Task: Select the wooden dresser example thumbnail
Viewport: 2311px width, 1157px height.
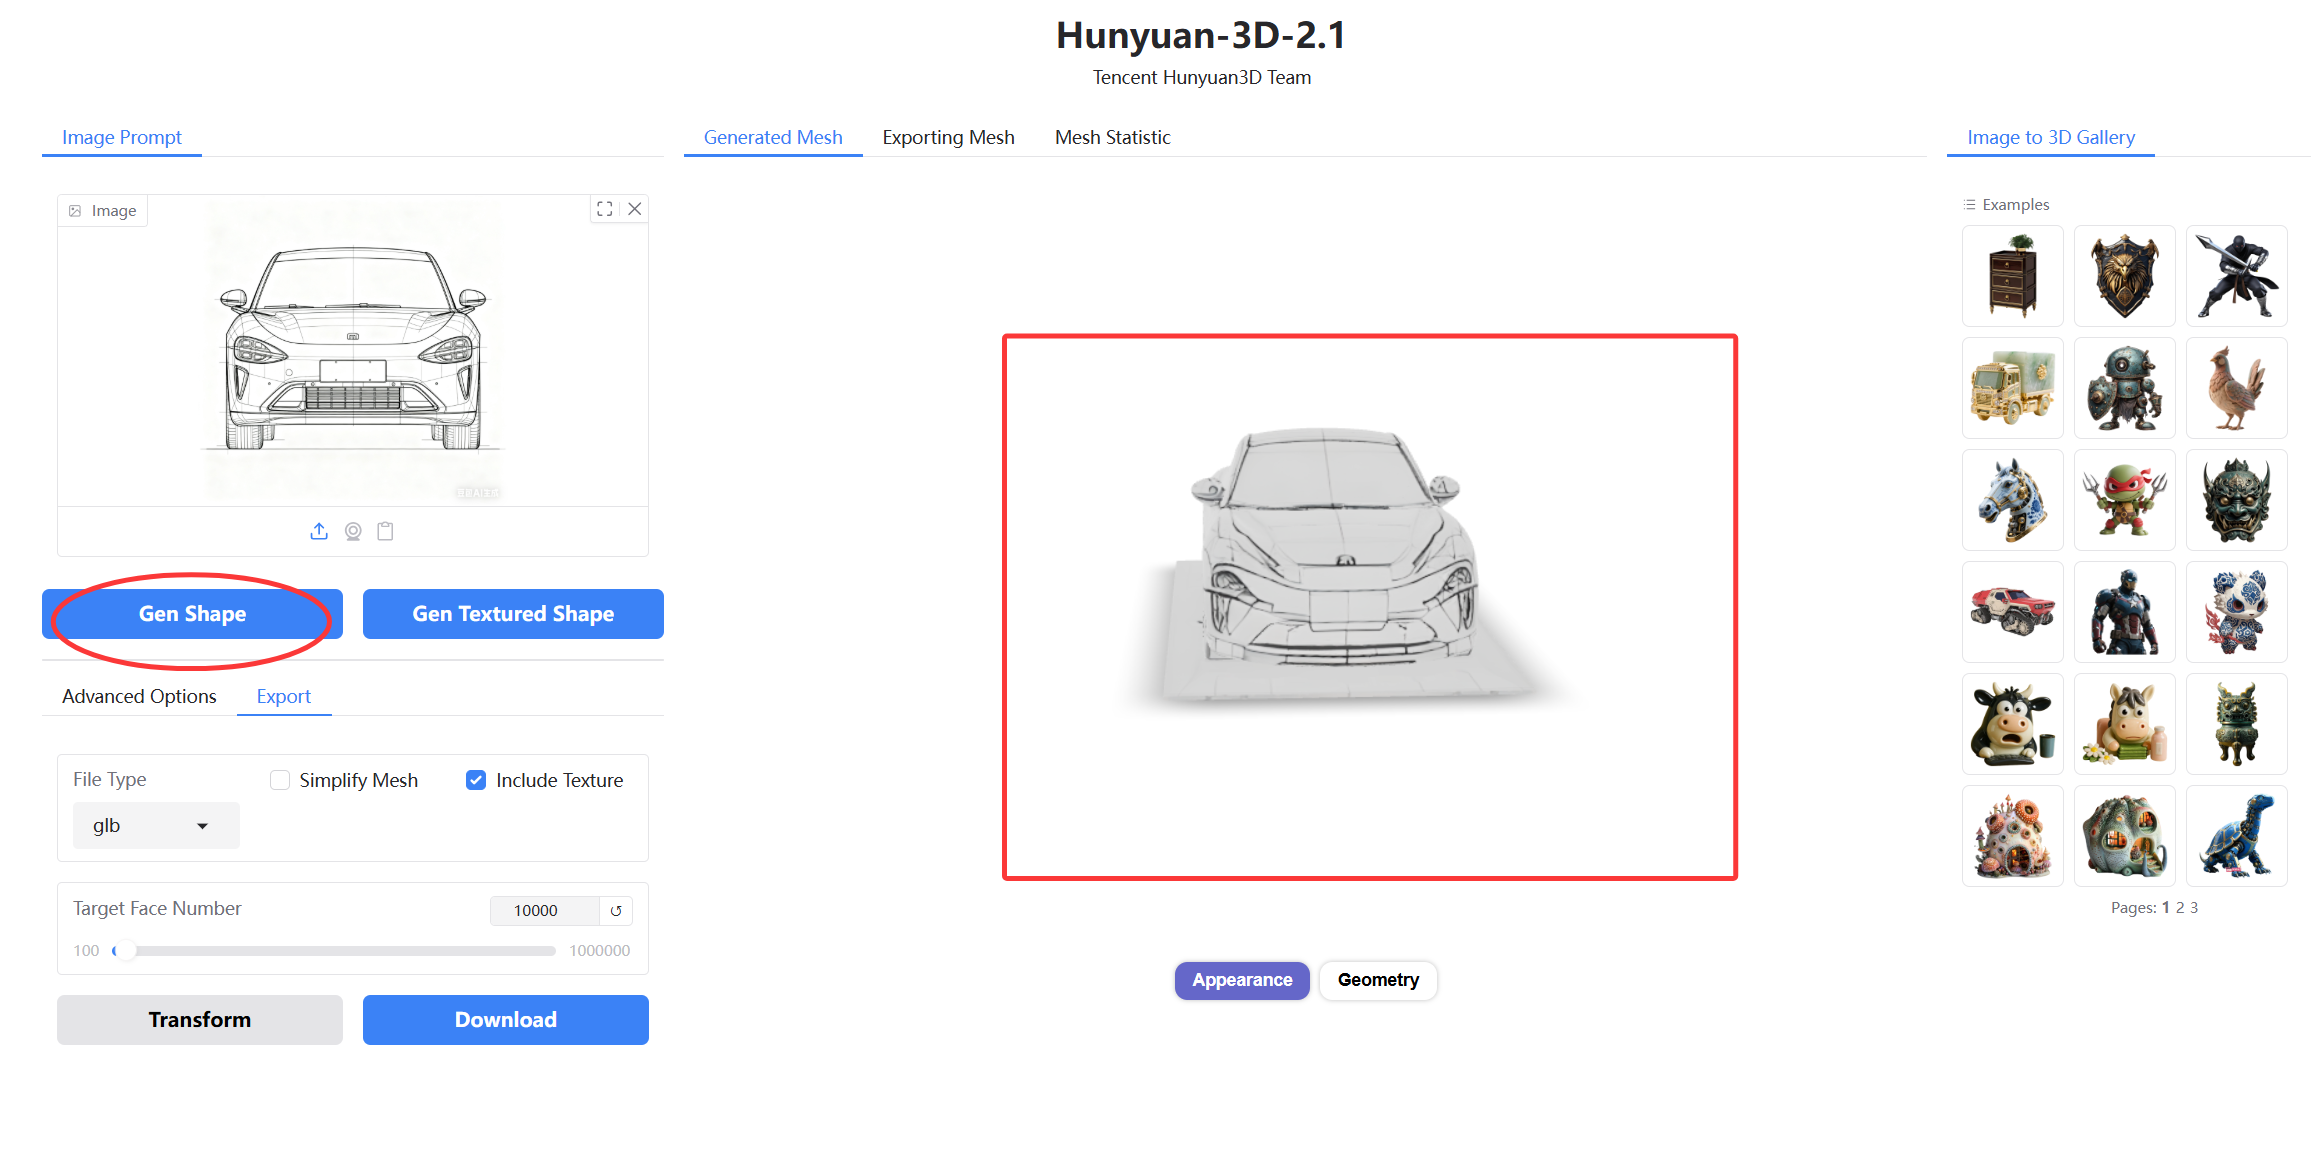Action: point(2012,276)
